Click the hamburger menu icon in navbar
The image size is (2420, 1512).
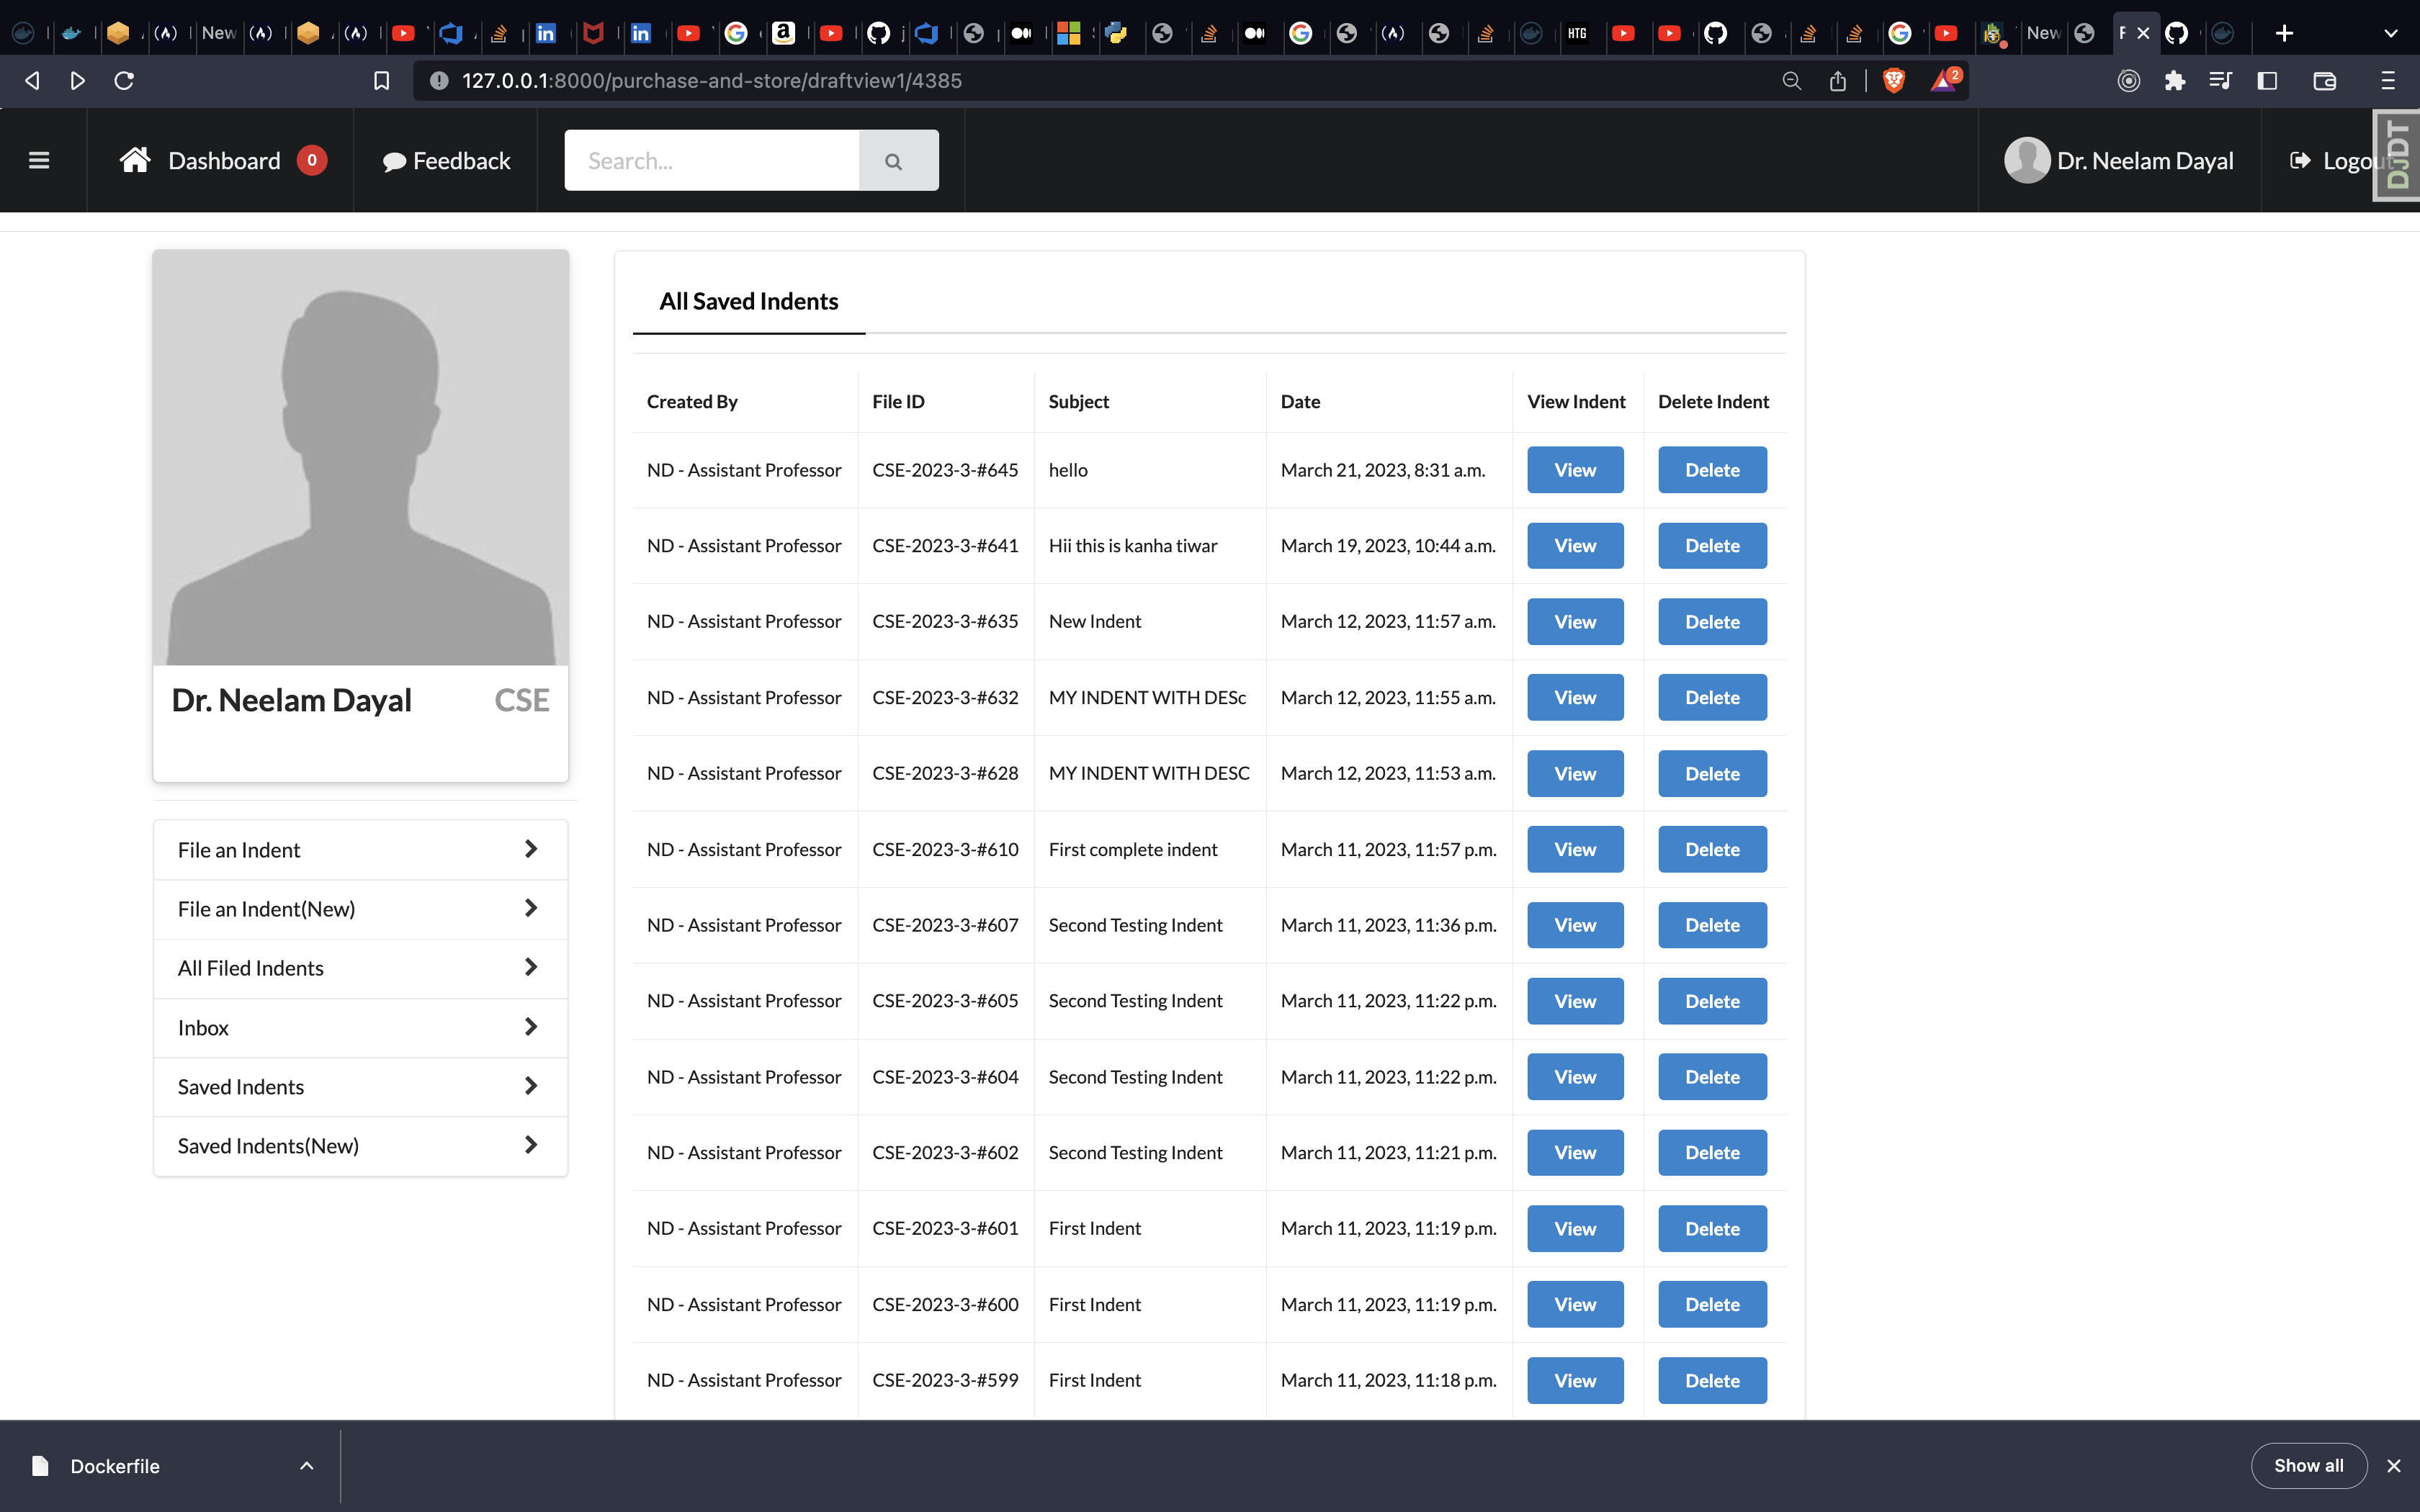(x=39, y=160)
